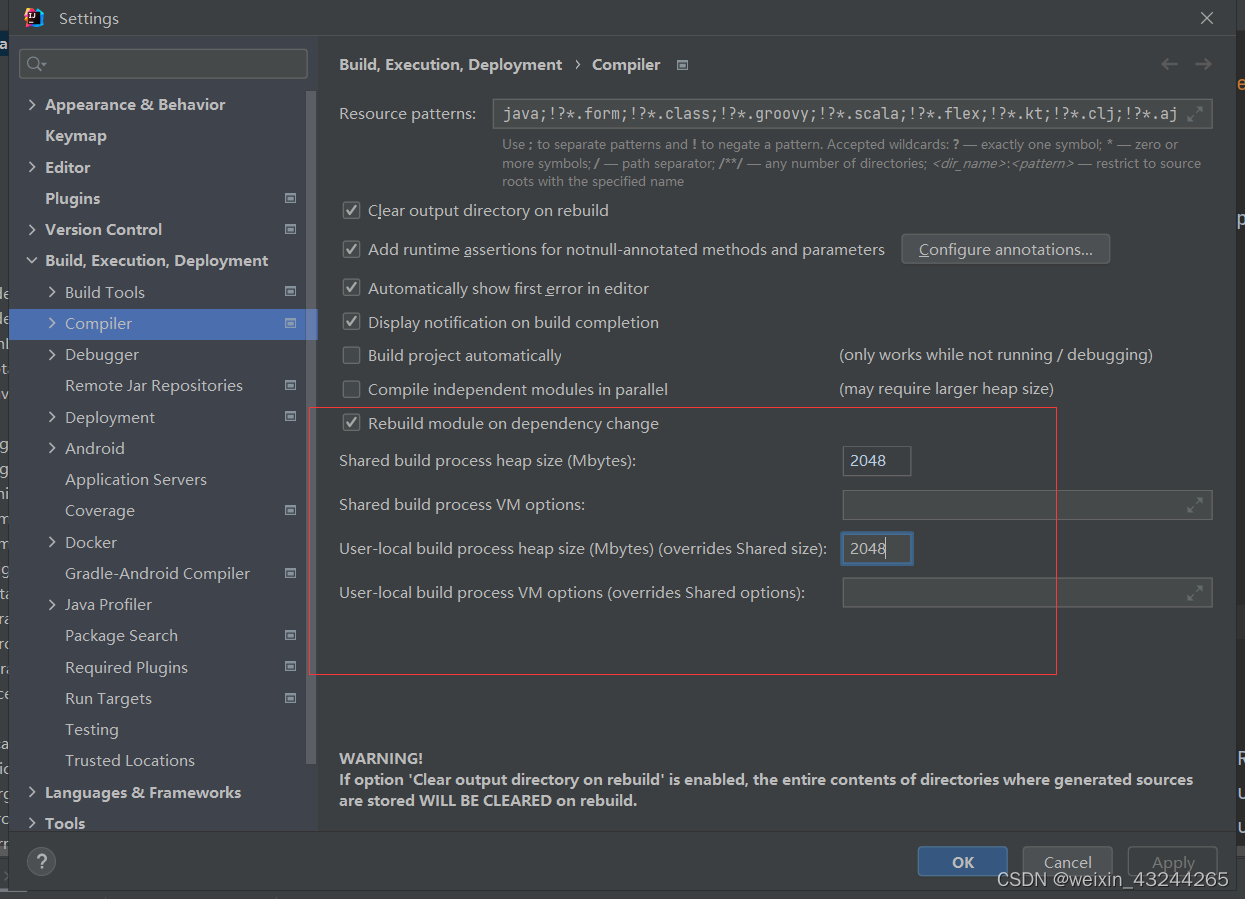Disable Clear output directory on rebuild
1245x899 pixels.
pos(351,210)
